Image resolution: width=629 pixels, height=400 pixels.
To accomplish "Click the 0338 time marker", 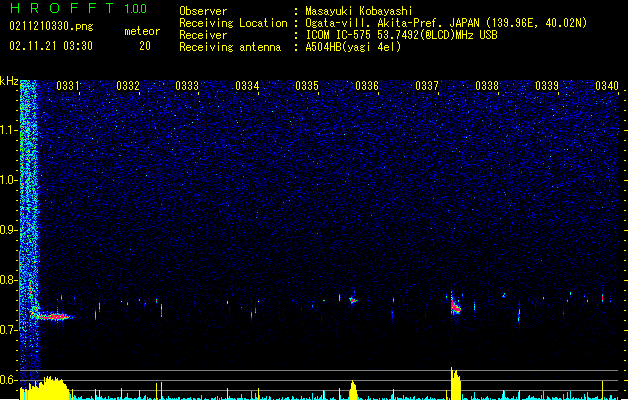I will tap(487, 86).
